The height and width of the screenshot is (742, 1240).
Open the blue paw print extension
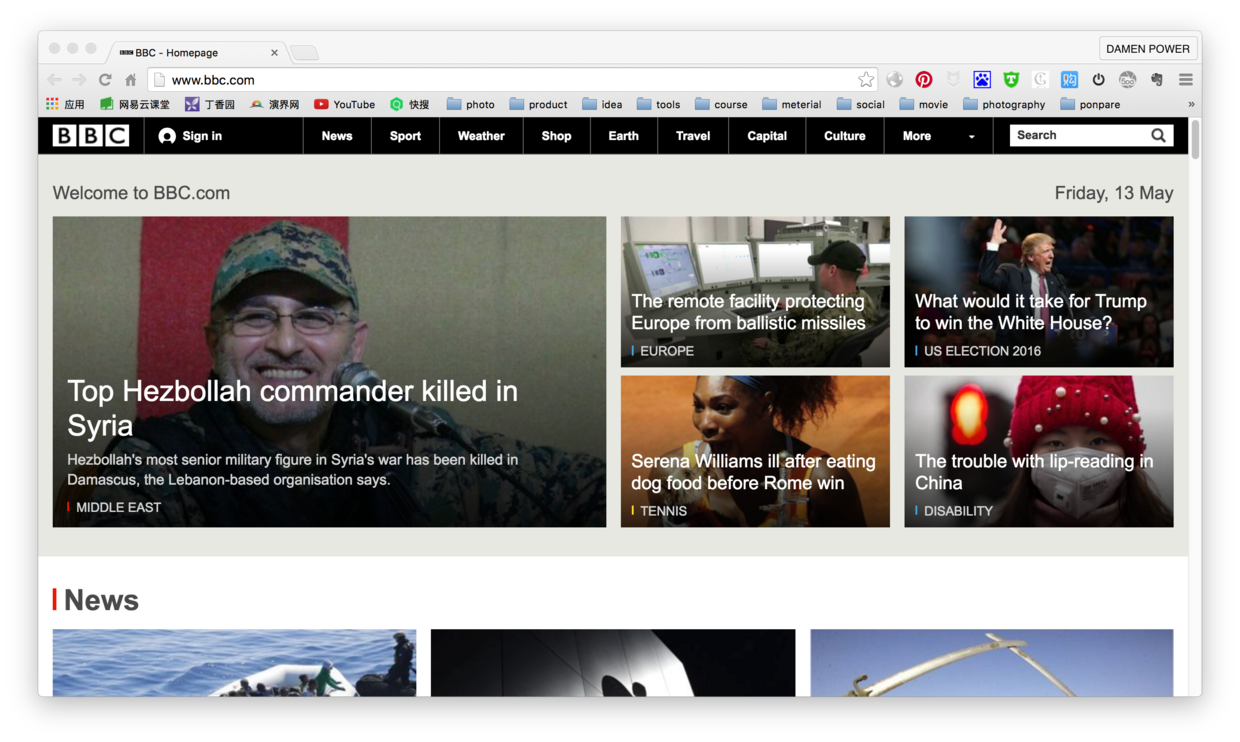click(x=982, y=80)
